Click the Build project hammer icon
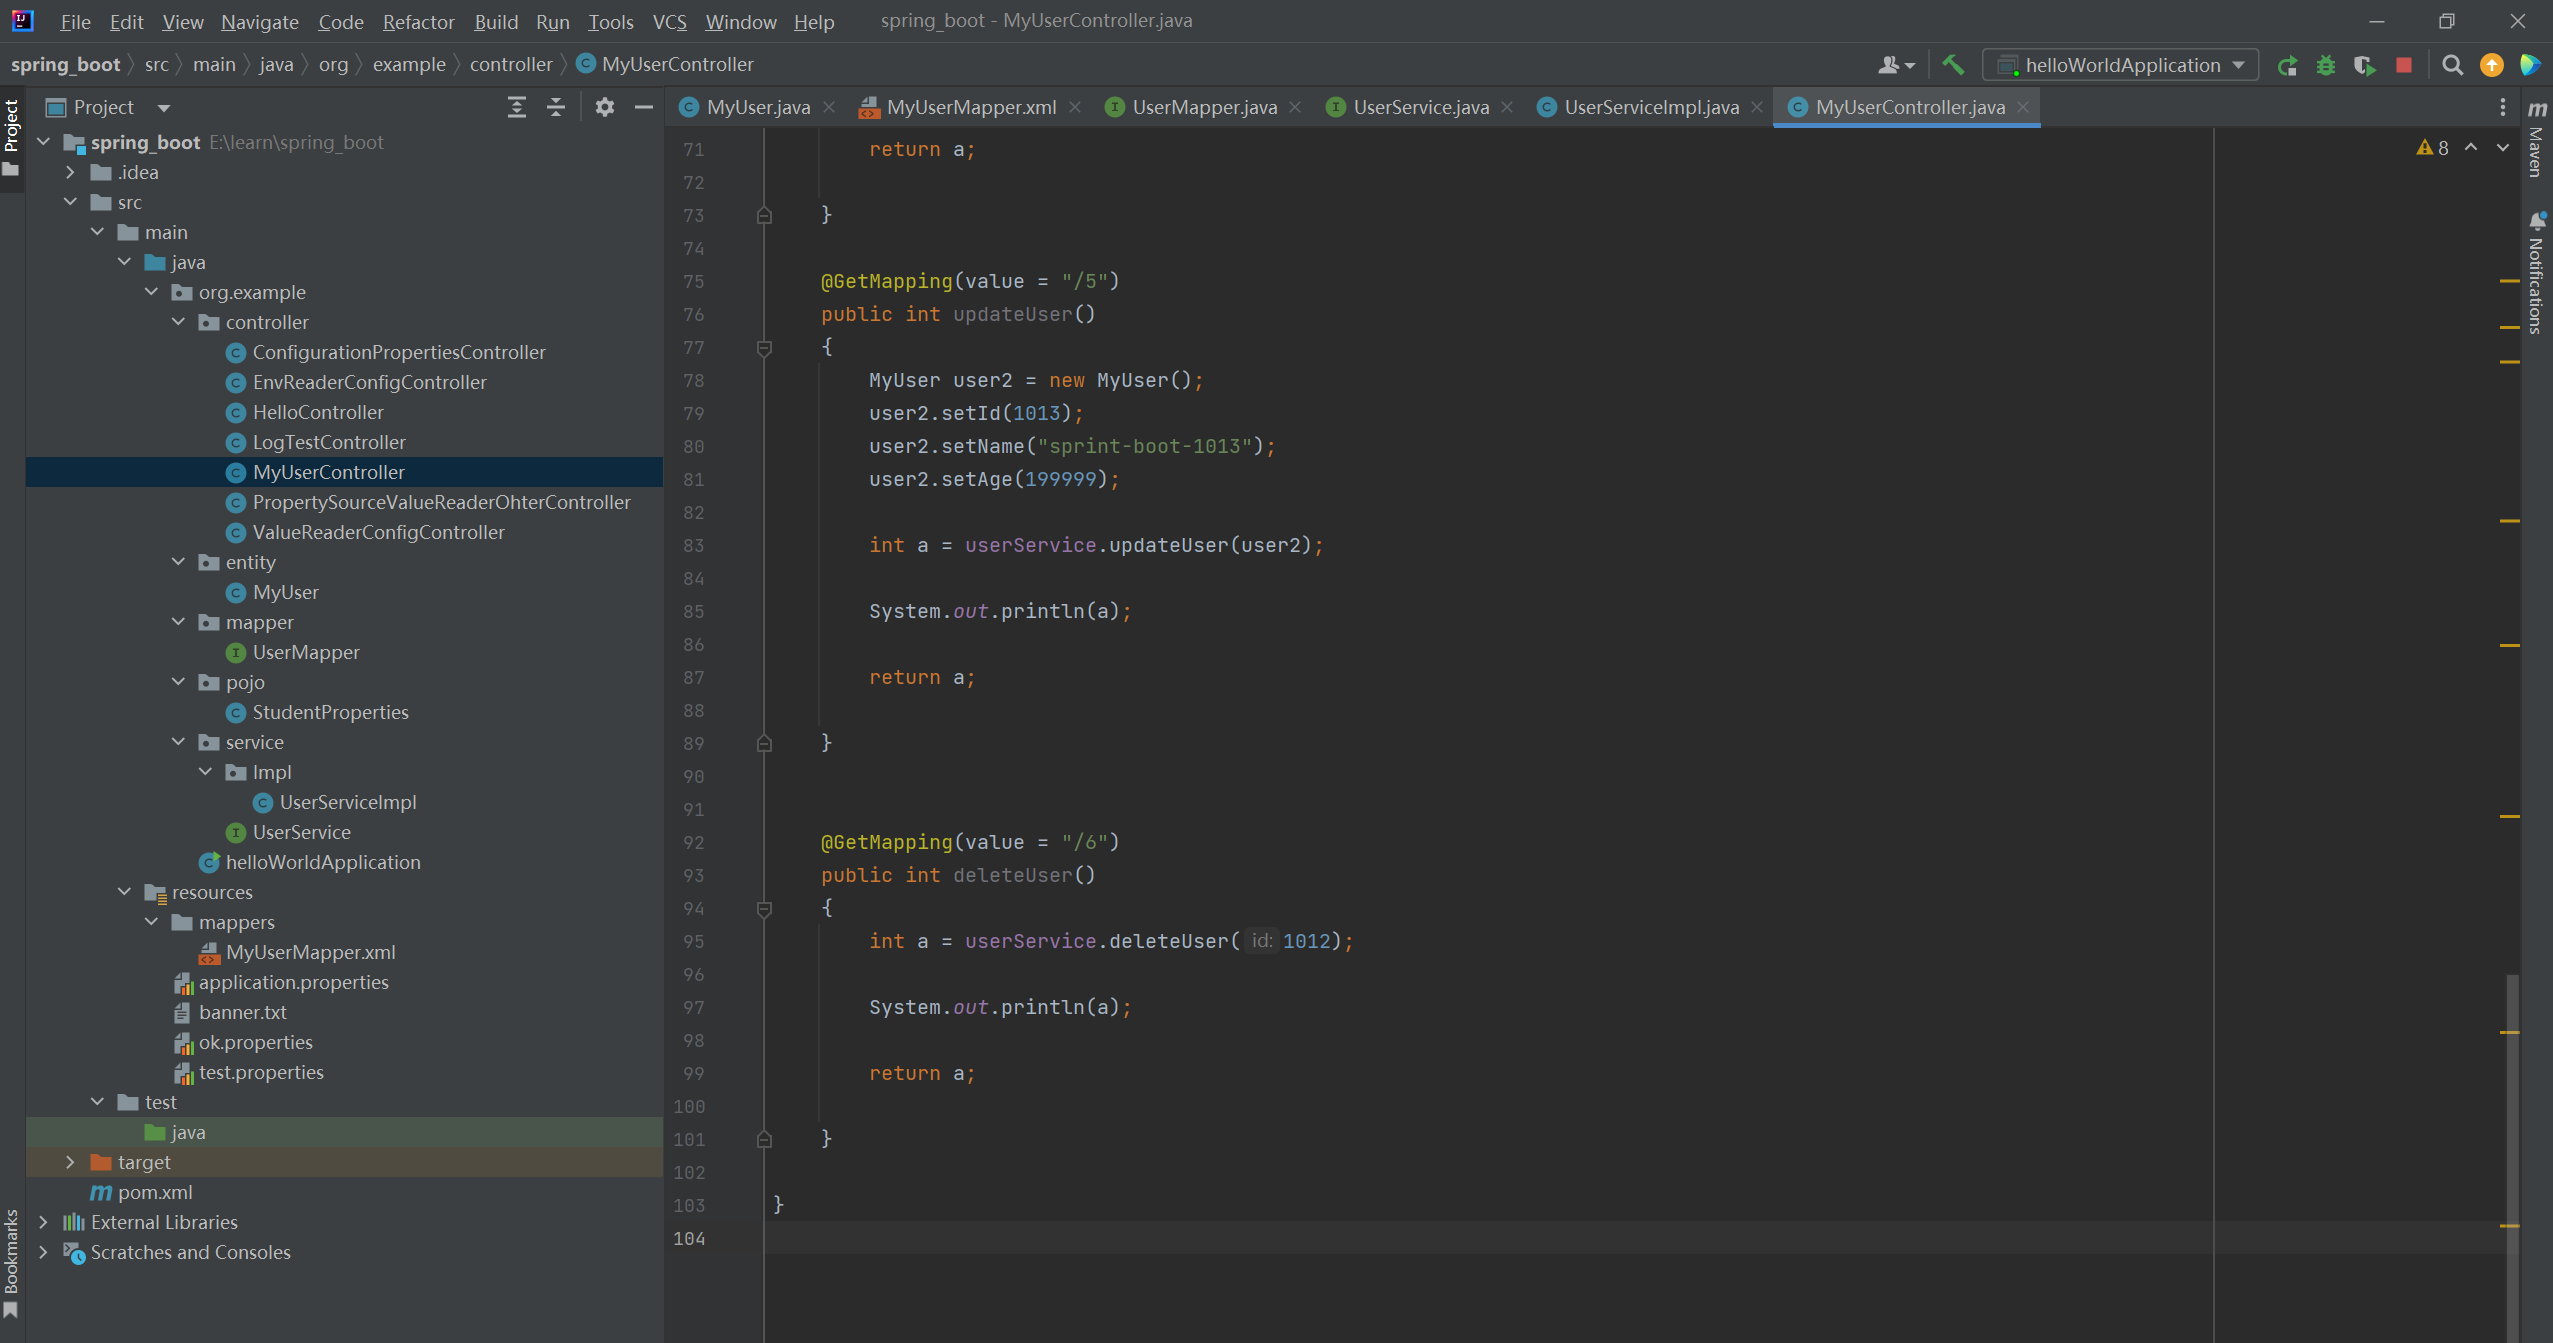This screenshot has height=1343, width=2553. 1952,65
